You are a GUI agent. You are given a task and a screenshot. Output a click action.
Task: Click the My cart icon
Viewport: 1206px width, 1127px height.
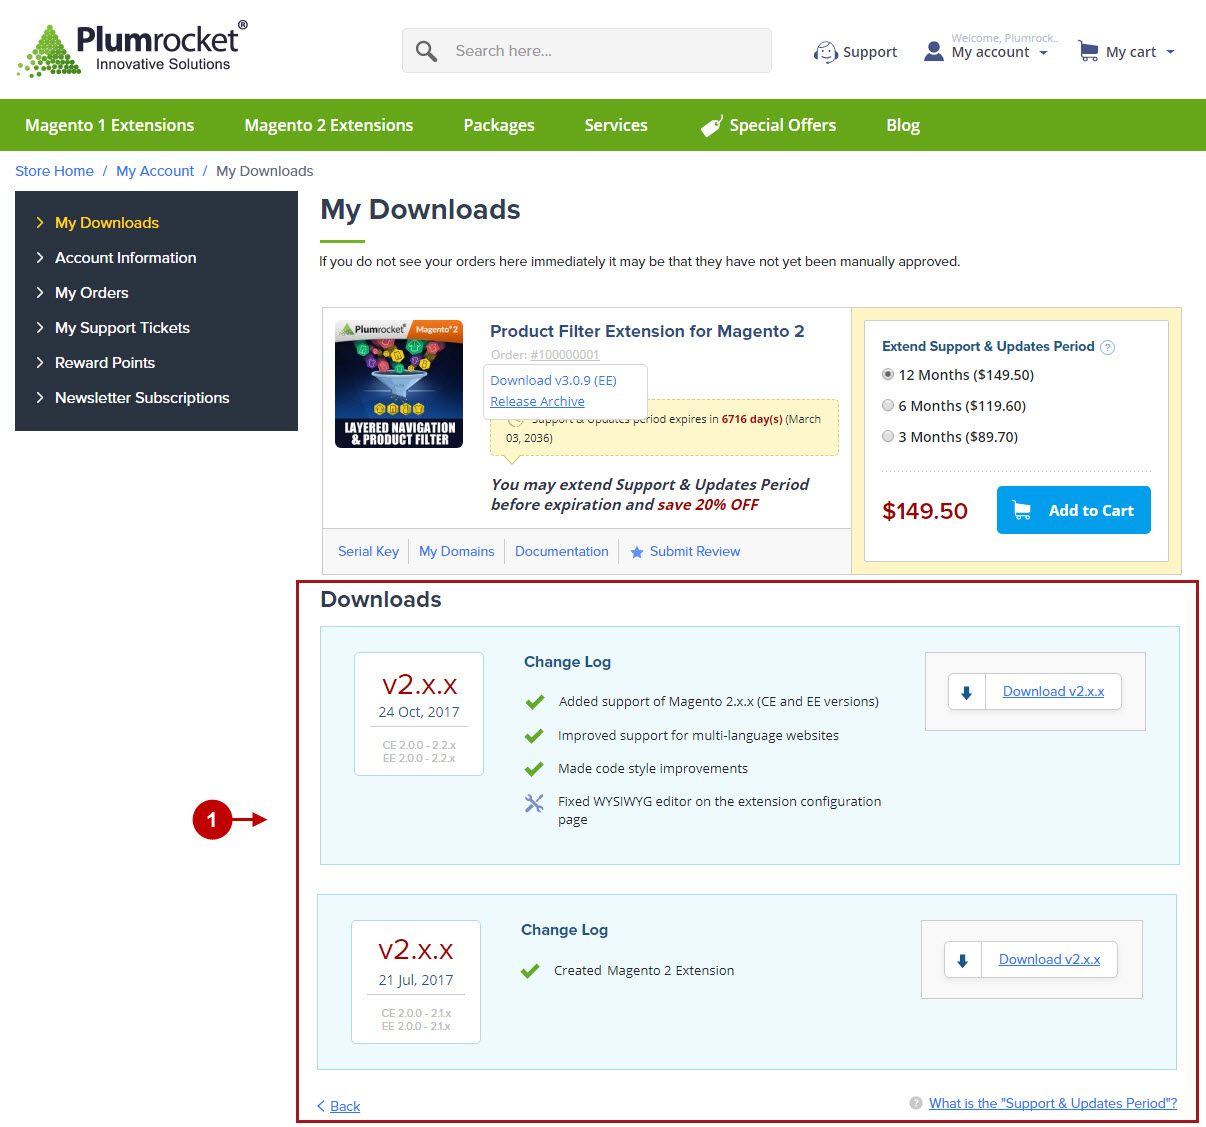pyautogui.click(x=1088, y=51)
